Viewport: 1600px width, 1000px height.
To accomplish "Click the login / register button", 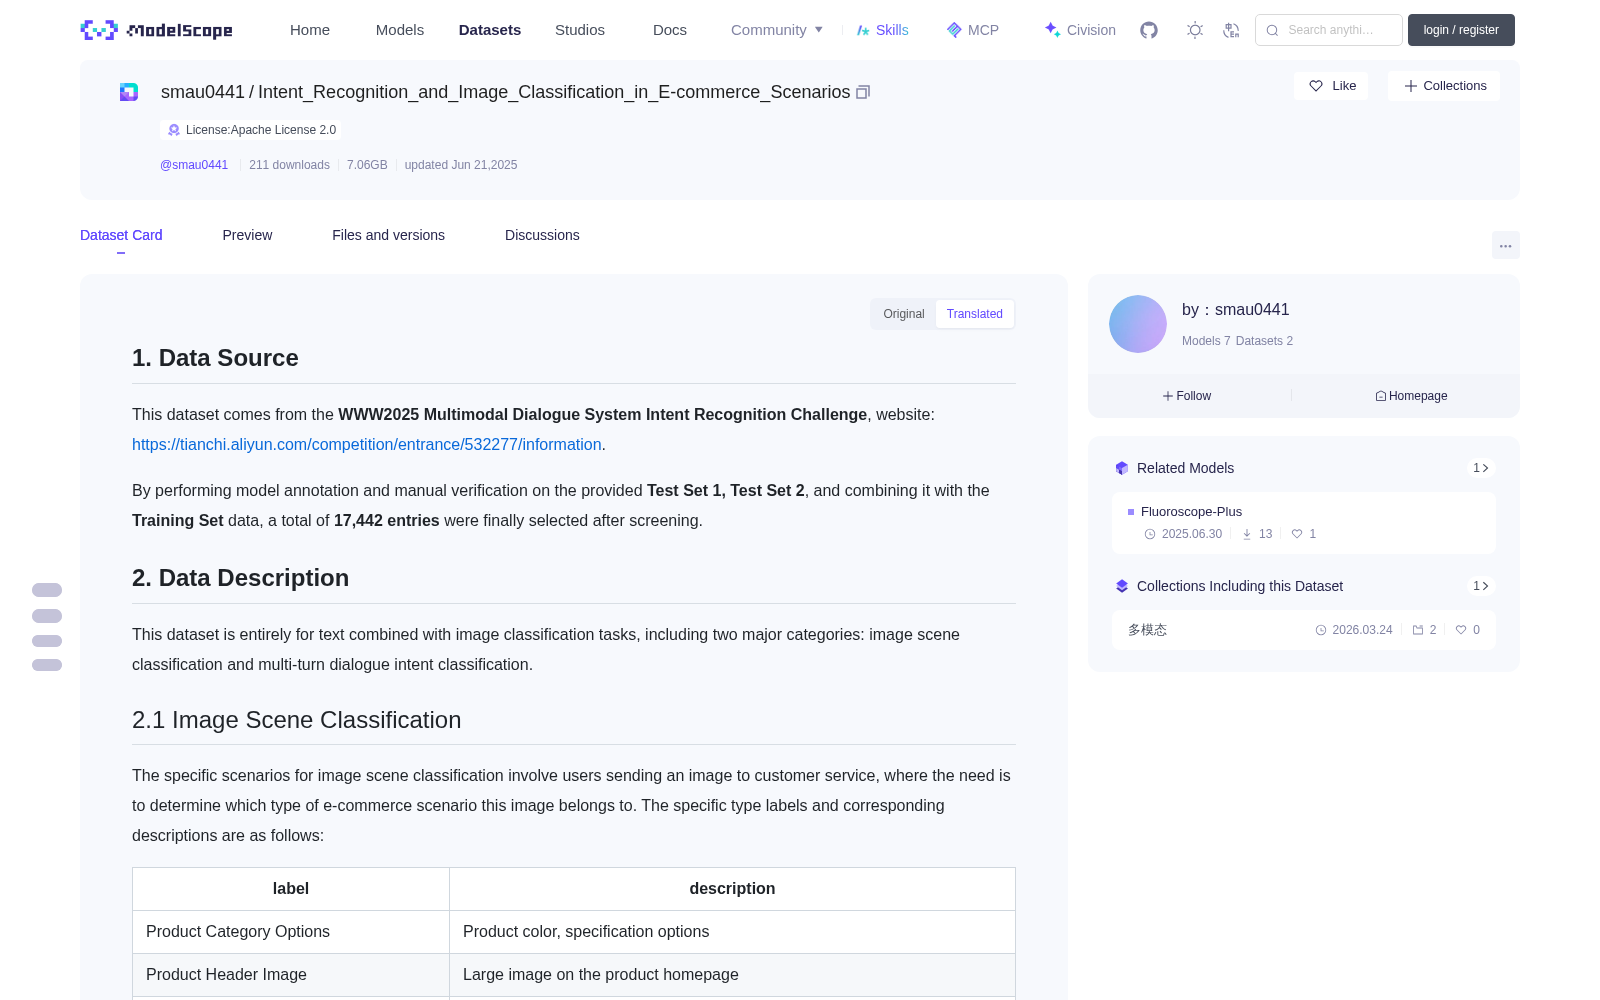I will coord(1461,30).
